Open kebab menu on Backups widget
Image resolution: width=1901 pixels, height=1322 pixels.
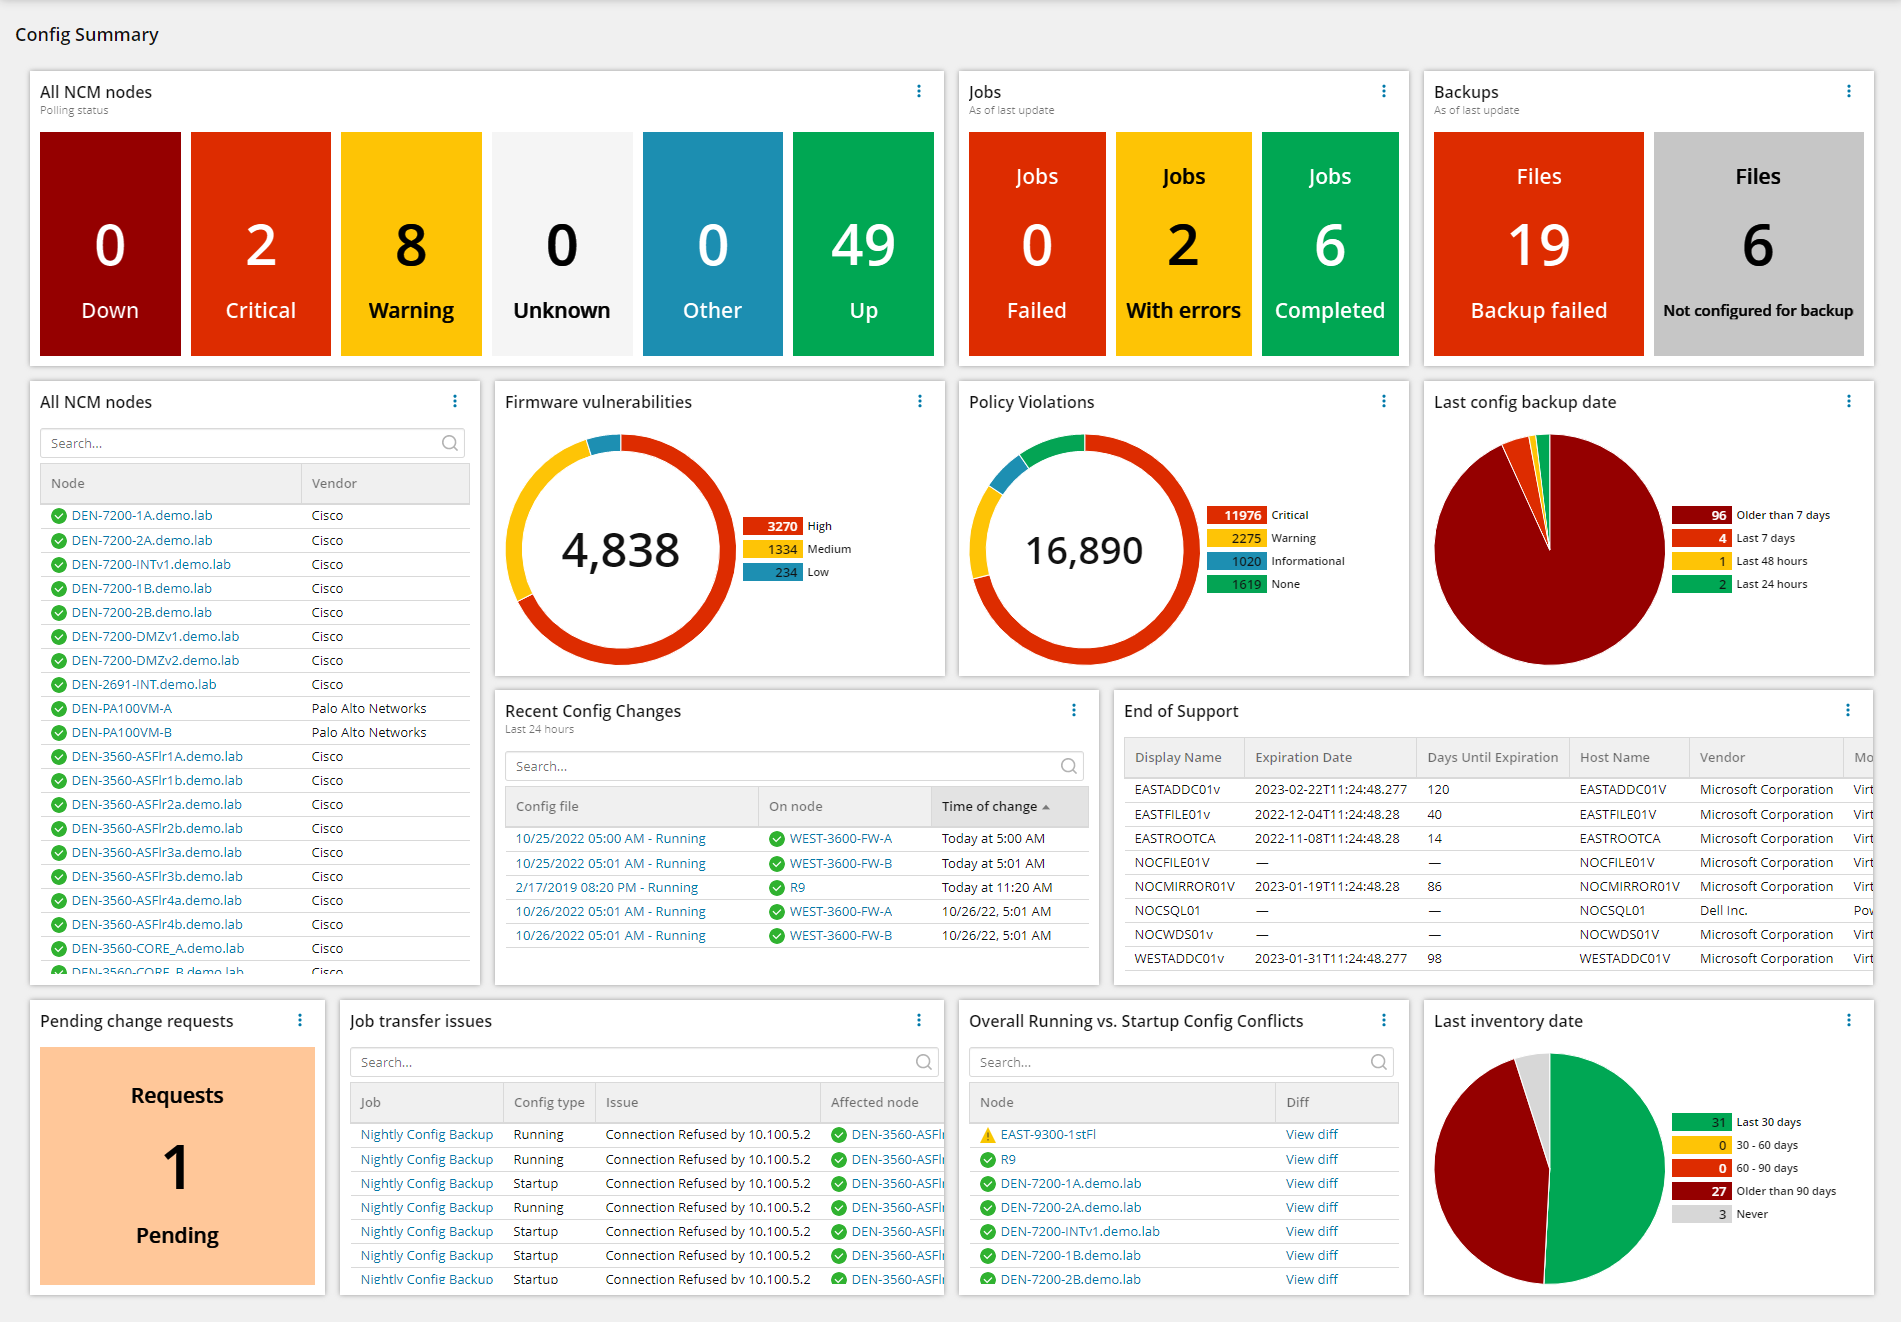pyautogui.click(x=1849, y=91)
